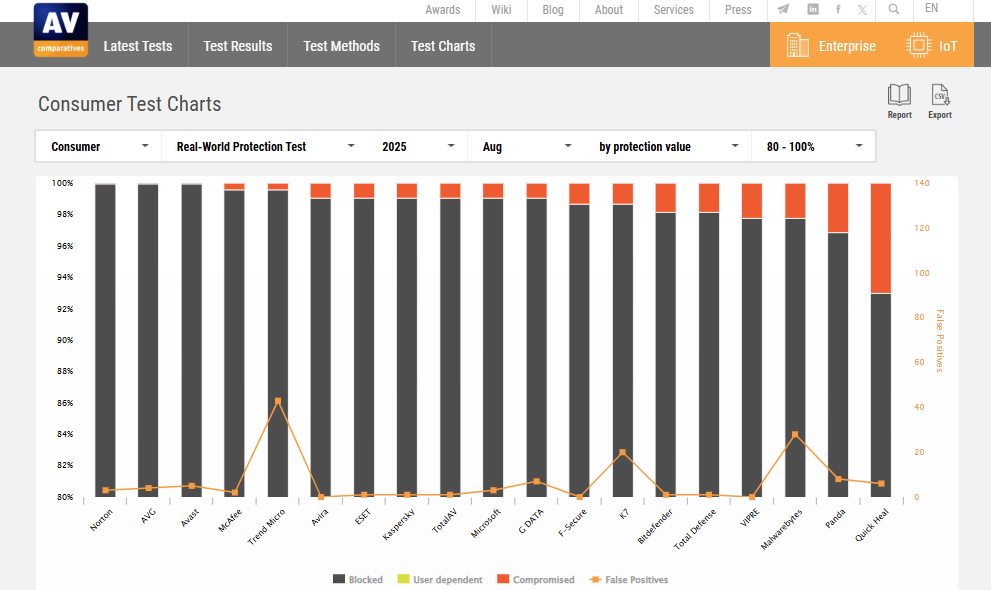The width and height of the screenshot is (991, 590).
Task: Open the Services link
Action: (x=674, y=9)
